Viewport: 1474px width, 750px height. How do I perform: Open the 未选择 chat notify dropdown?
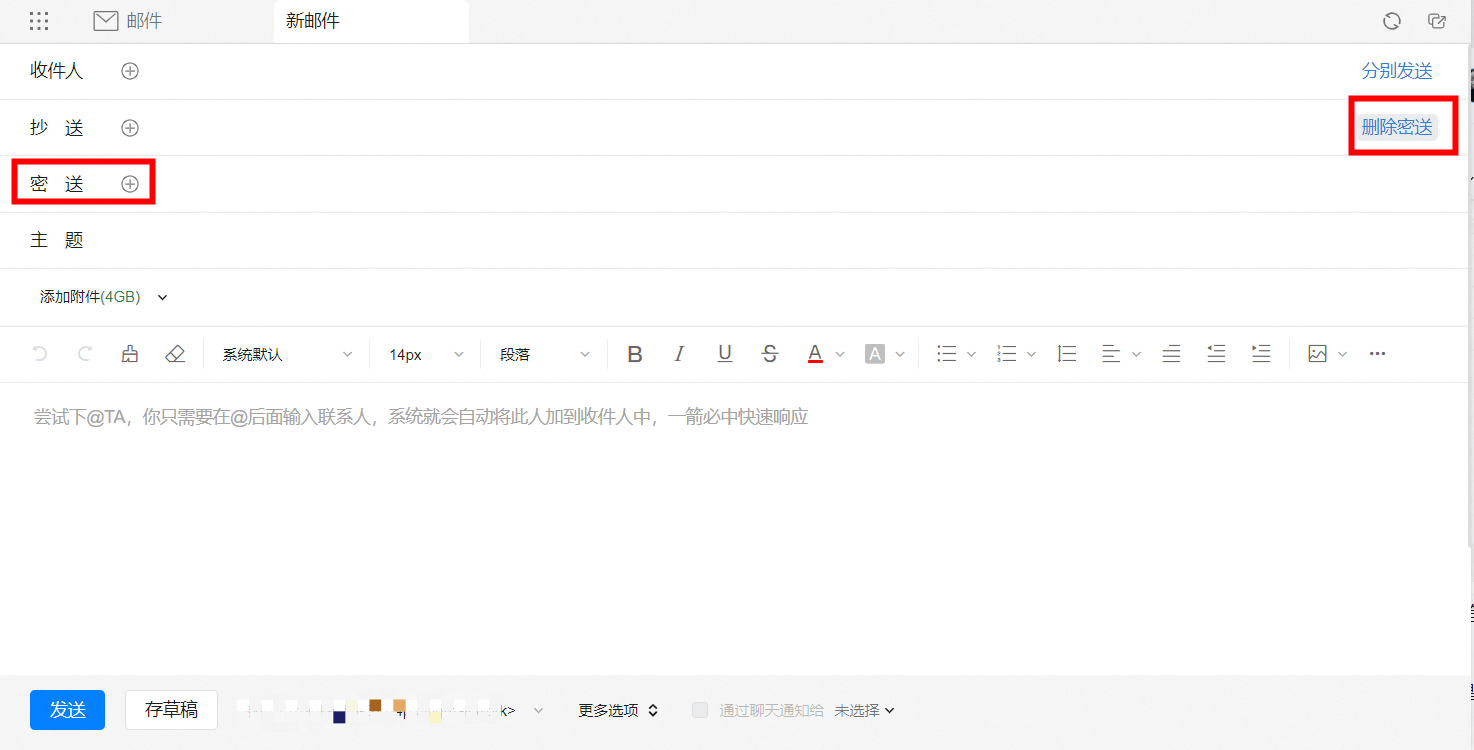pos(865,711)
